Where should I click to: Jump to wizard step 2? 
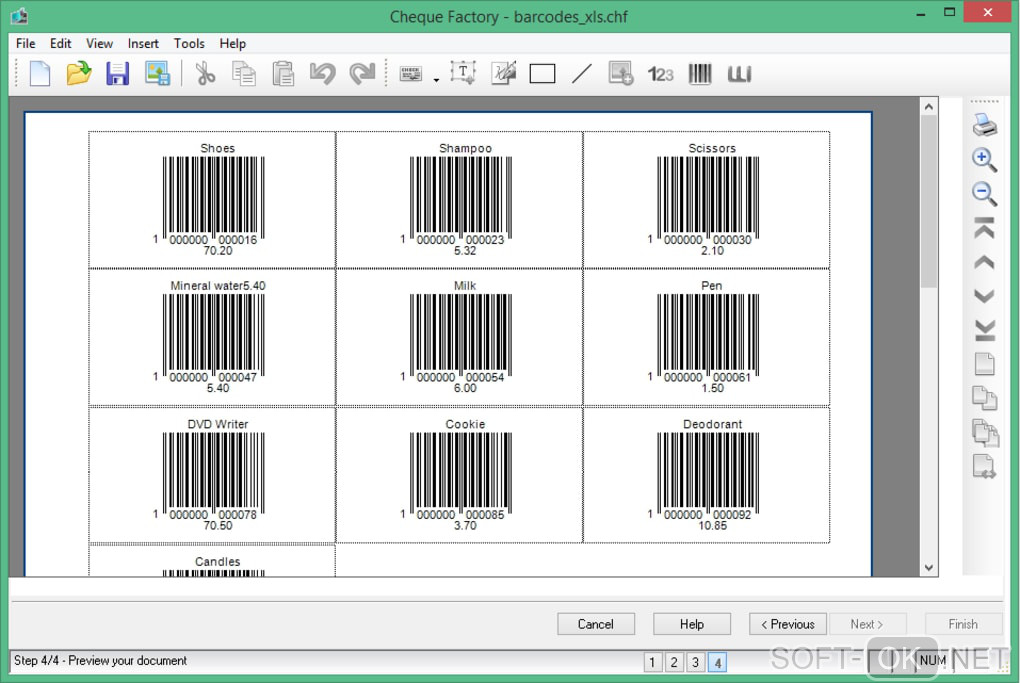click(674, 662)
